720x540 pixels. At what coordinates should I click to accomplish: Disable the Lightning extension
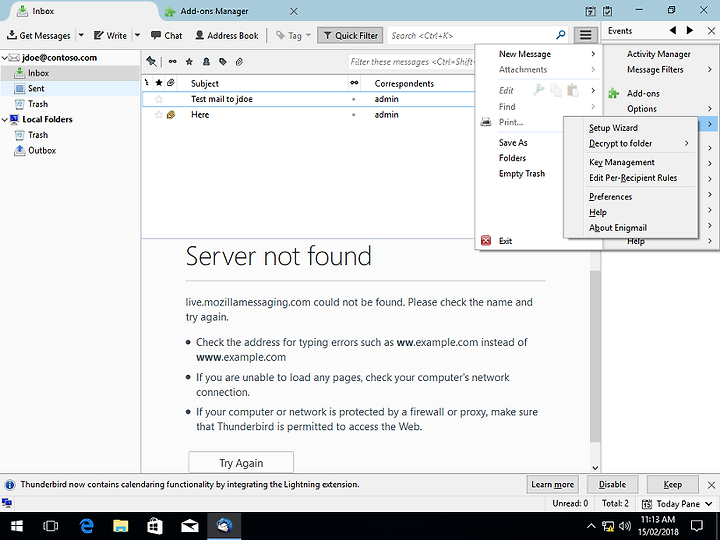612,484
